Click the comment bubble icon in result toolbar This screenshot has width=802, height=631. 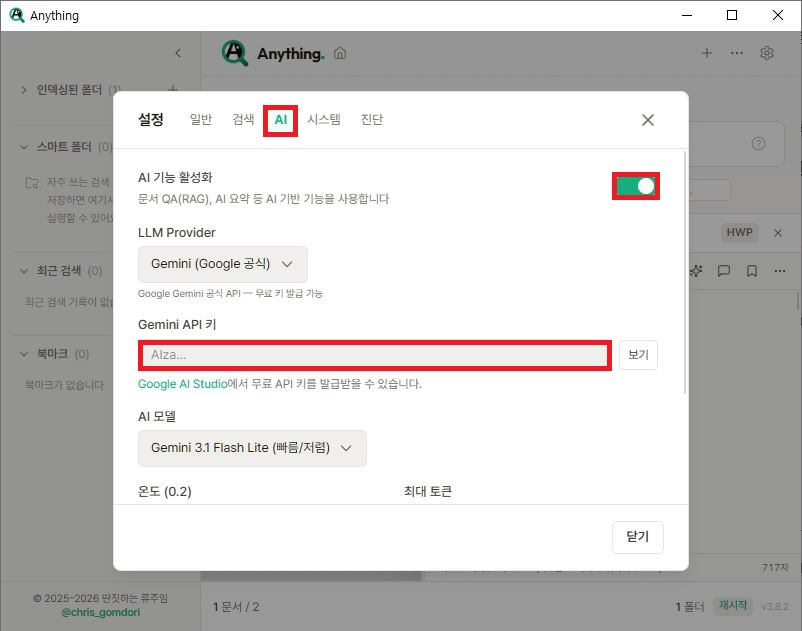pos(723,271)
